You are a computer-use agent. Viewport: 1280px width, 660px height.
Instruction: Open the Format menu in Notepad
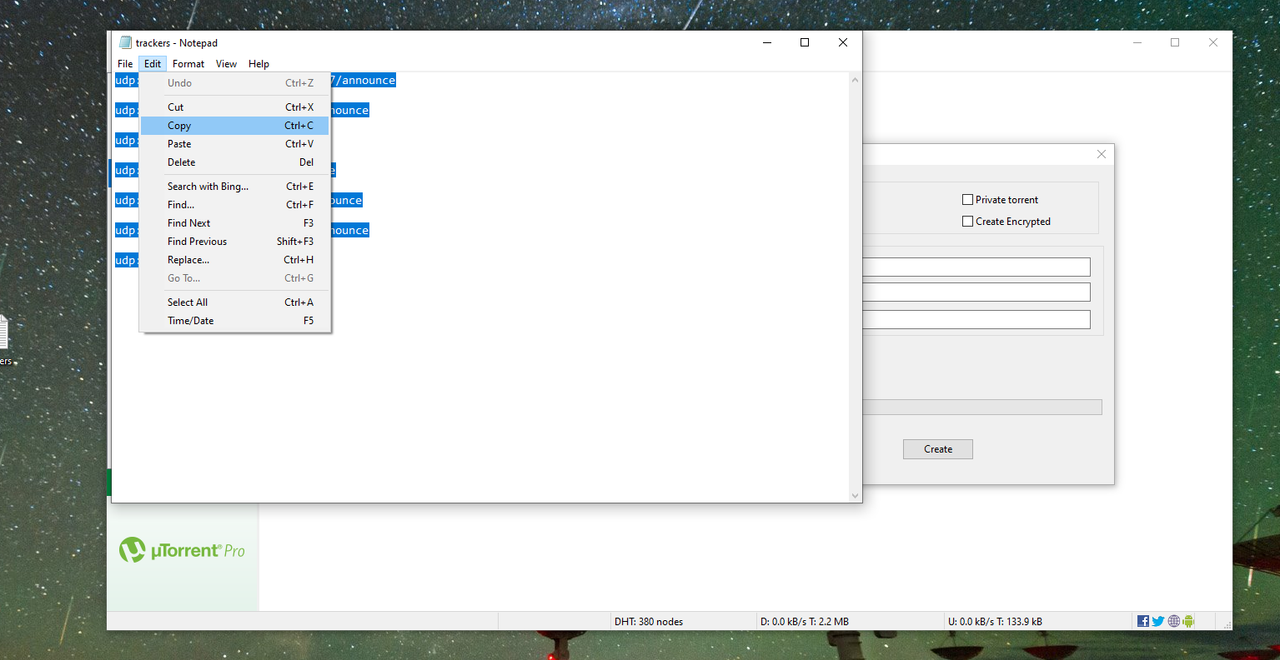point(188,64)
